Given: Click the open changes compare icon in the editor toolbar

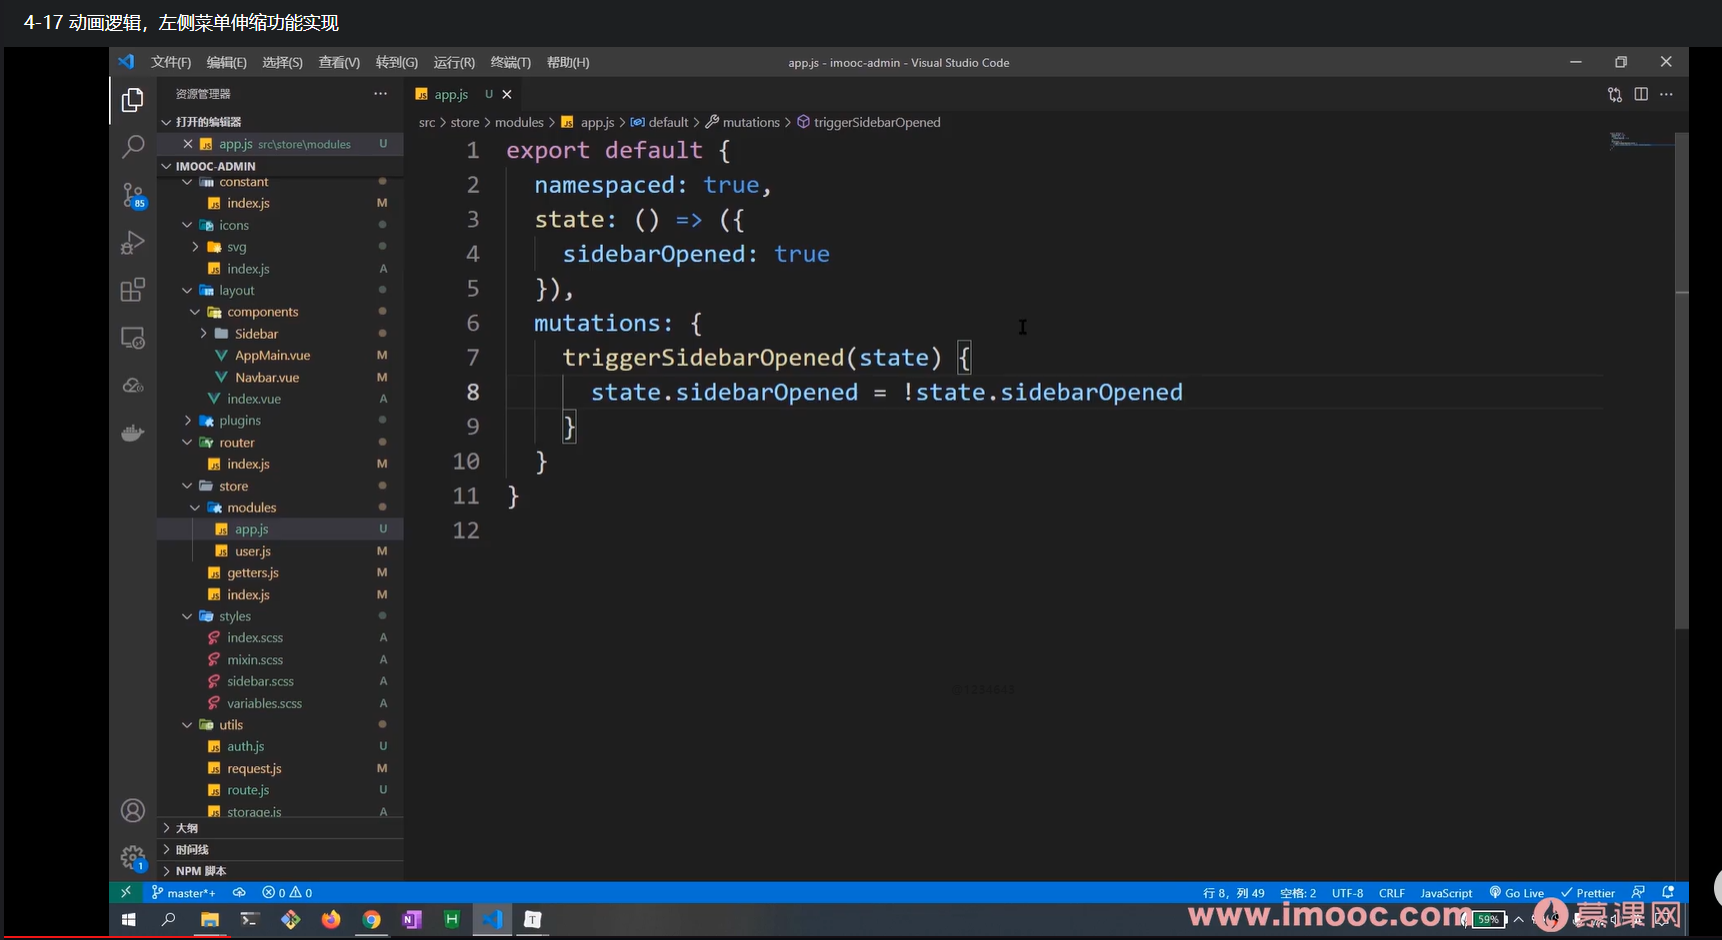Looking at the screenshot, I should (1614, 94).
